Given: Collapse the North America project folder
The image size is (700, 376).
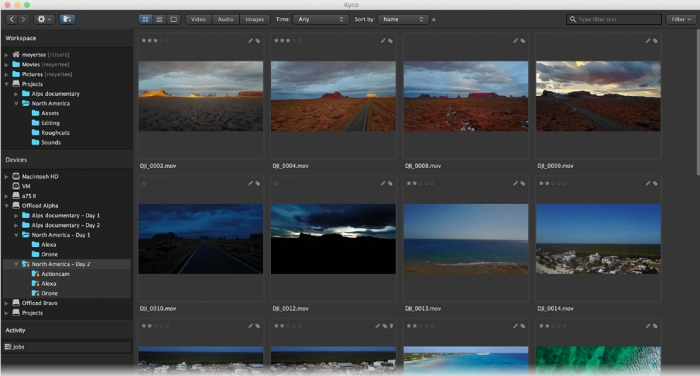Looking at the screenshot, I should point(16,104).
